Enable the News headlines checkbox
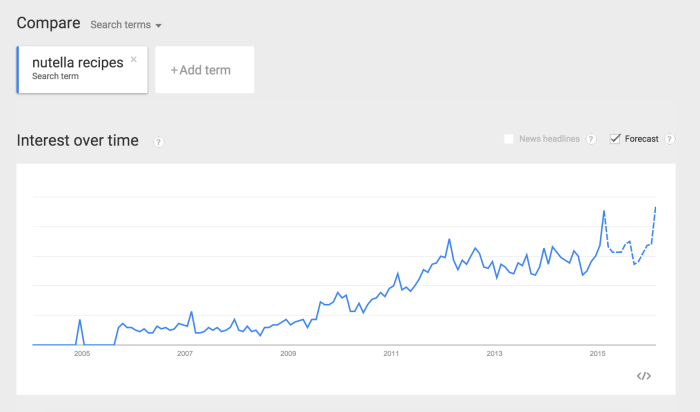 tap(509, 139)
